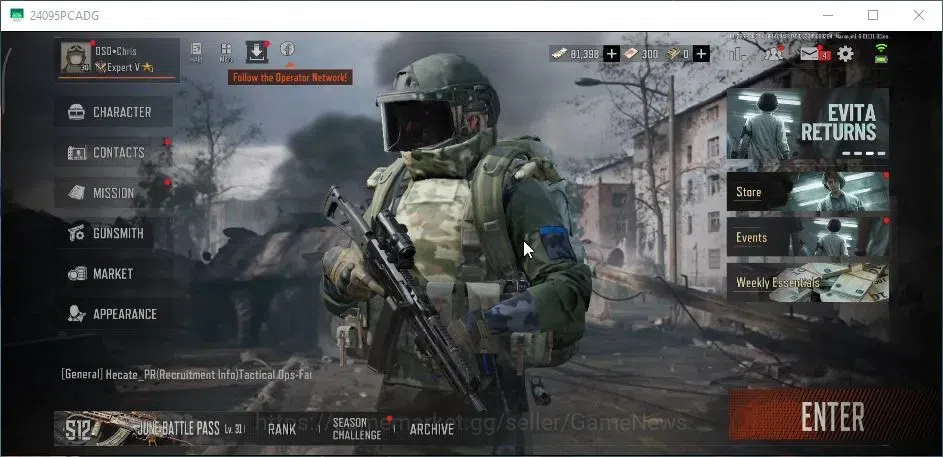
Task: Open S12 JUNE BATTLE PASS
Action: 151,428
